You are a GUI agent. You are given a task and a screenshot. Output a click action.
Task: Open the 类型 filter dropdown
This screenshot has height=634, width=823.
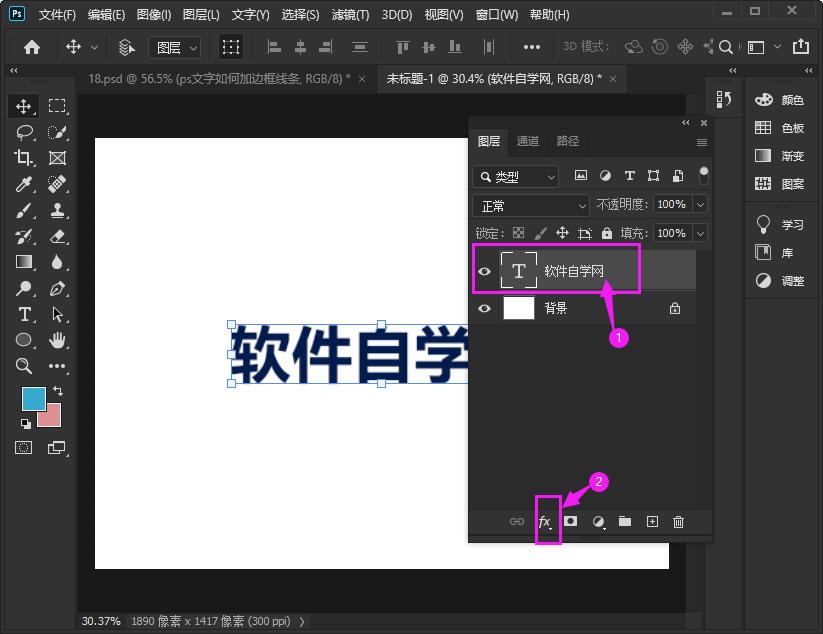tap(515, 177)
